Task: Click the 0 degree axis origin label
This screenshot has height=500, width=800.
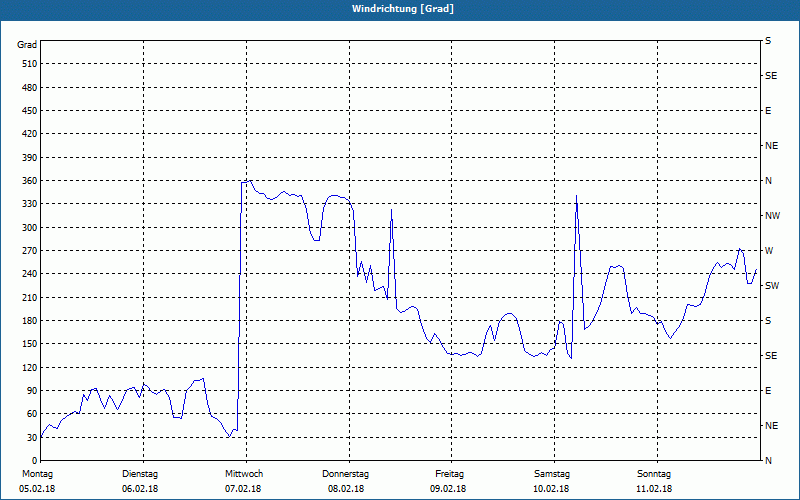Action: coord(34,461)
